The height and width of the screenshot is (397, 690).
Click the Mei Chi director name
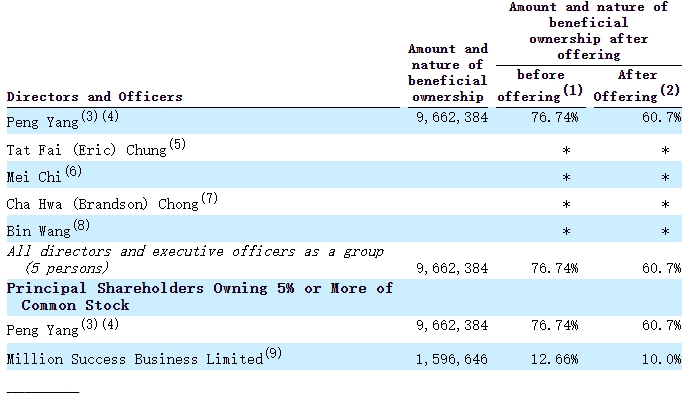34,177
